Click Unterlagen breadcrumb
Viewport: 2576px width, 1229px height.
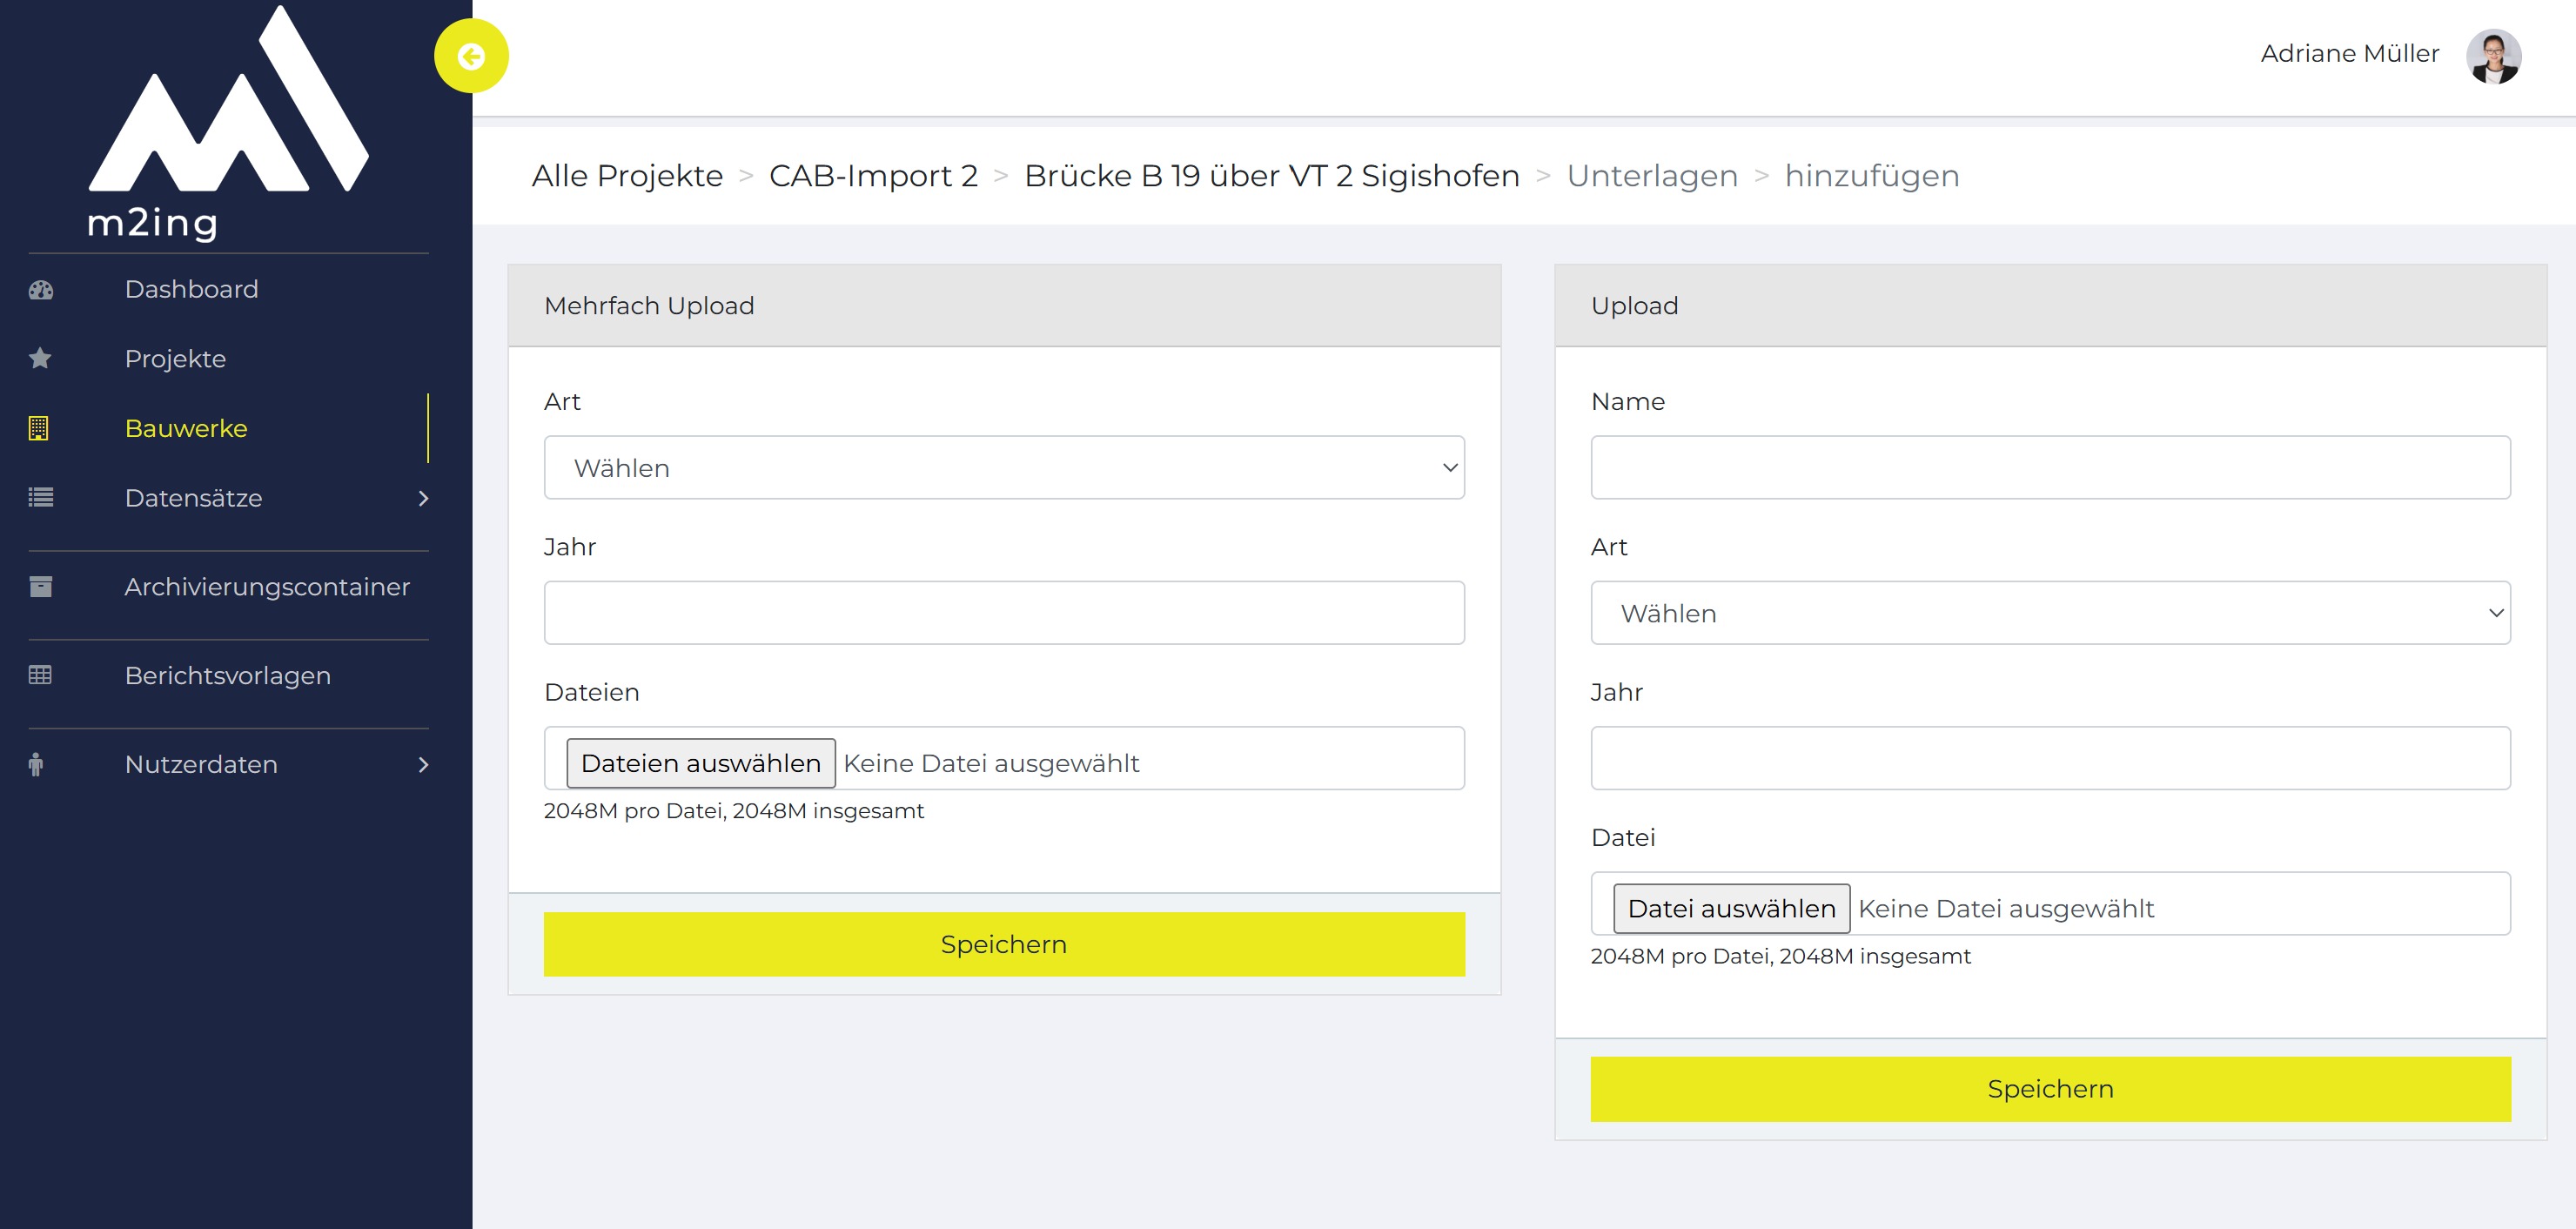pyautogui.click(x=1652, y=175)
